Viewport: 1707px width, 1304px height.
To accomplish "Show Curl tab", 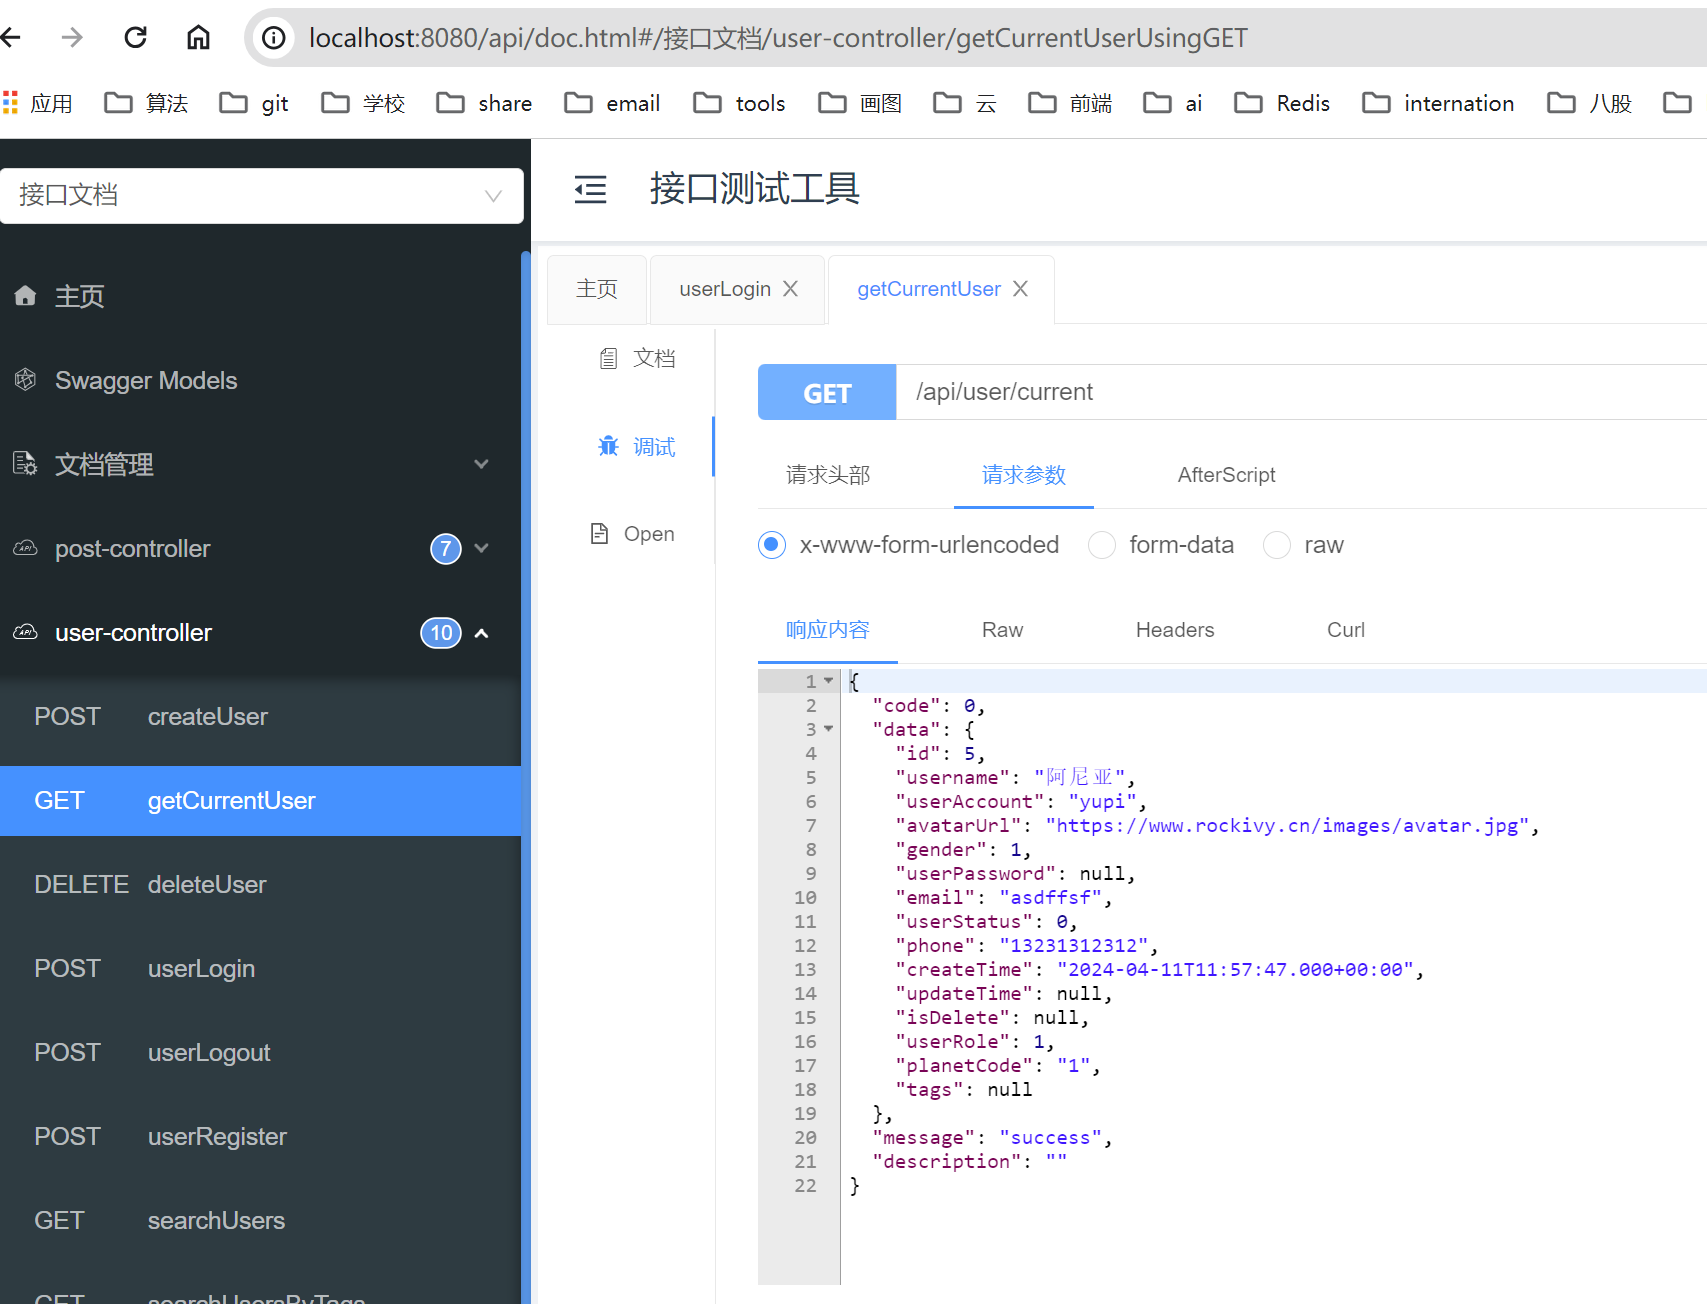I will [1346, 630].
